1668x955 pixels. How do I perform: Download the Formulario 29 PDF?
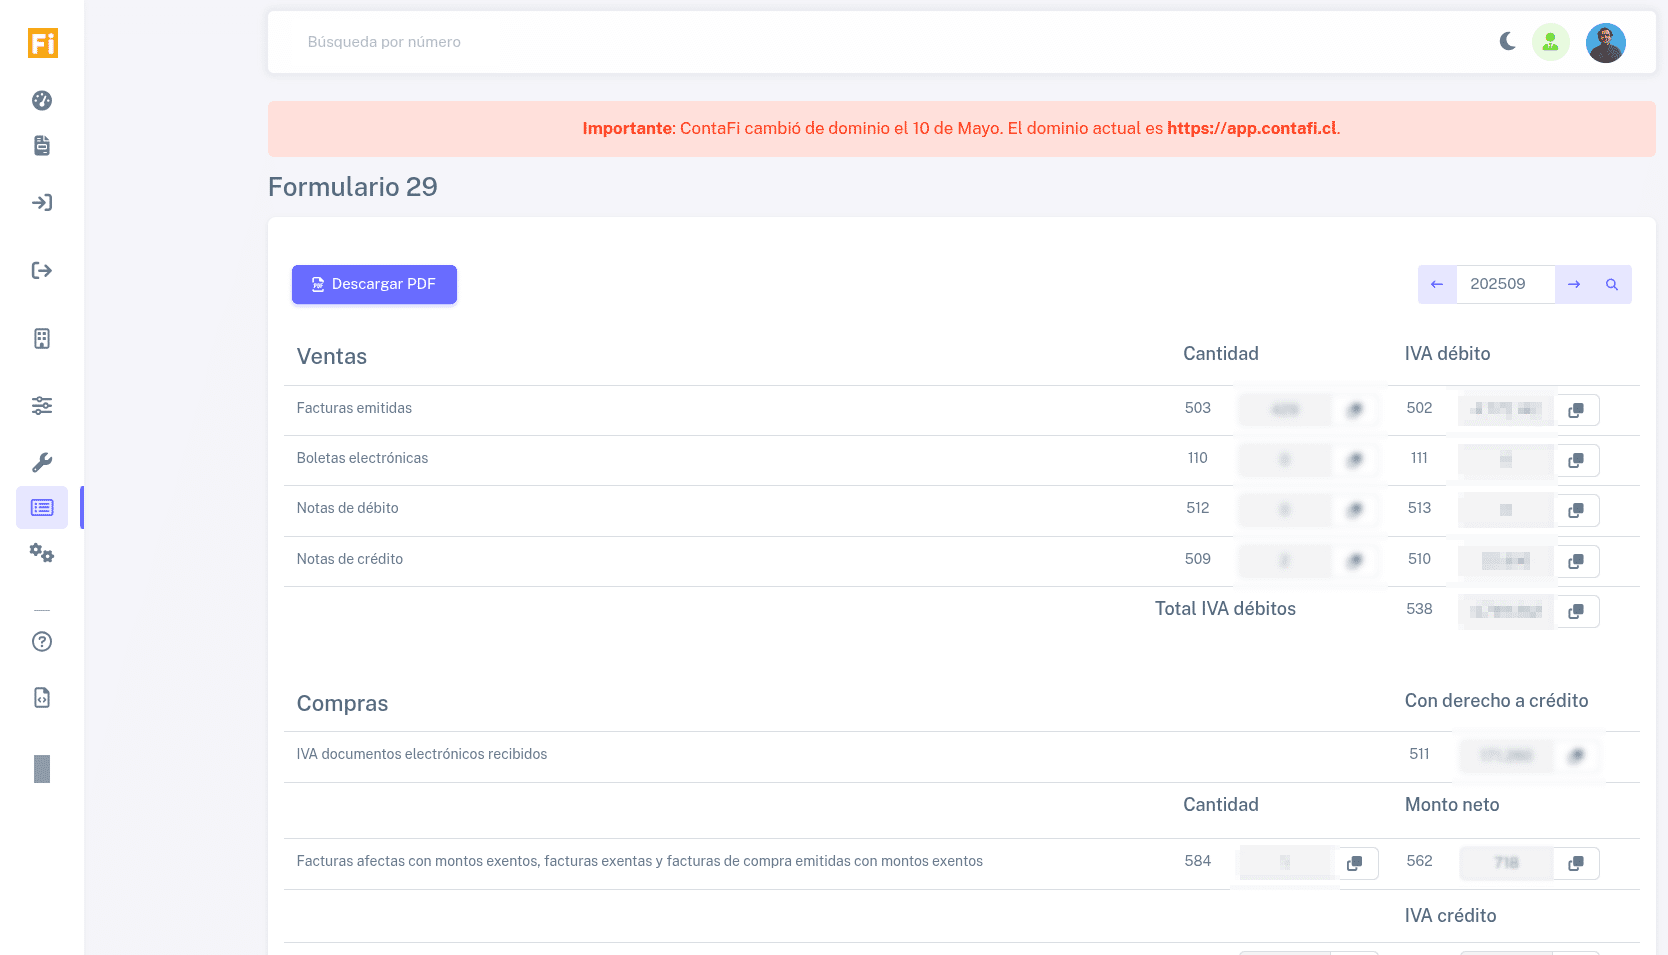374,284
